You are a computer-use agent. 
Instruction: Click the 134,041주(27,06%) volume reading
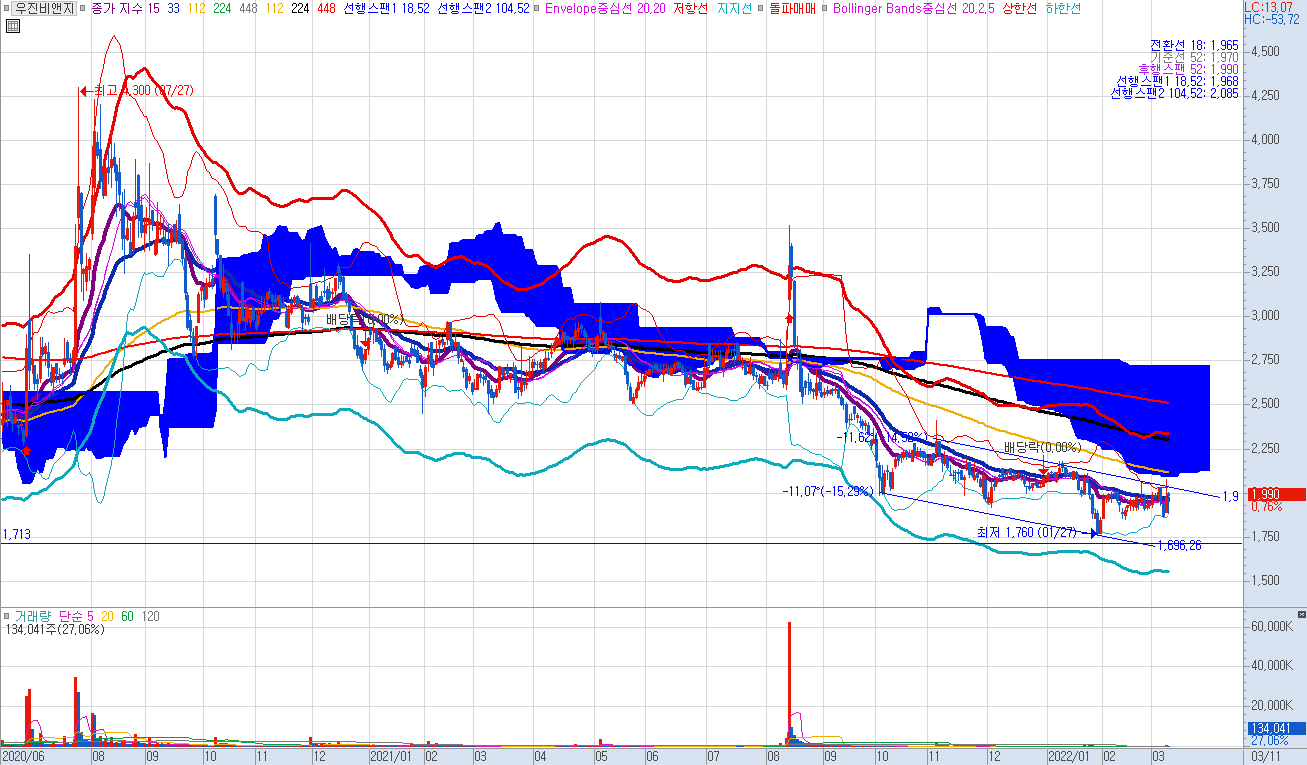point(55,629)
